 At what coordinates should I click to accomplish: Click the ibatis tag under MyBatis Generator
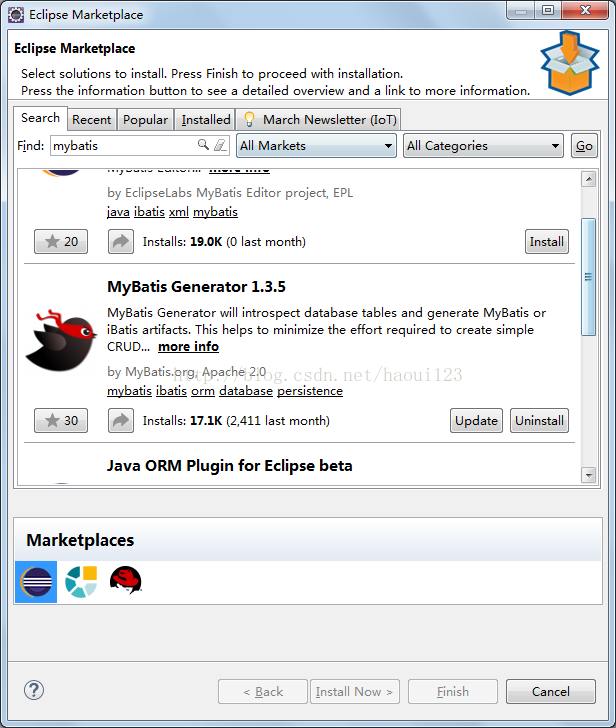coord(171,391)
